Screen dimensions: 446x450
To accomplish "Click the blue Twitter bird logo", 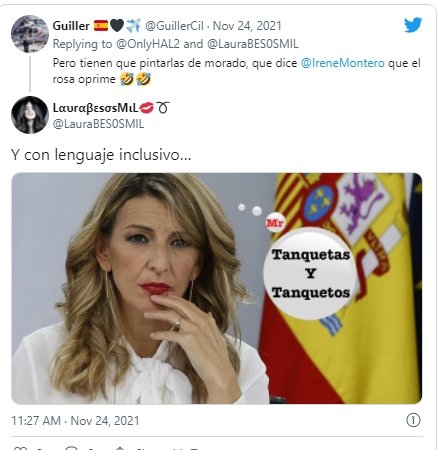I will (x=413, y=25).
